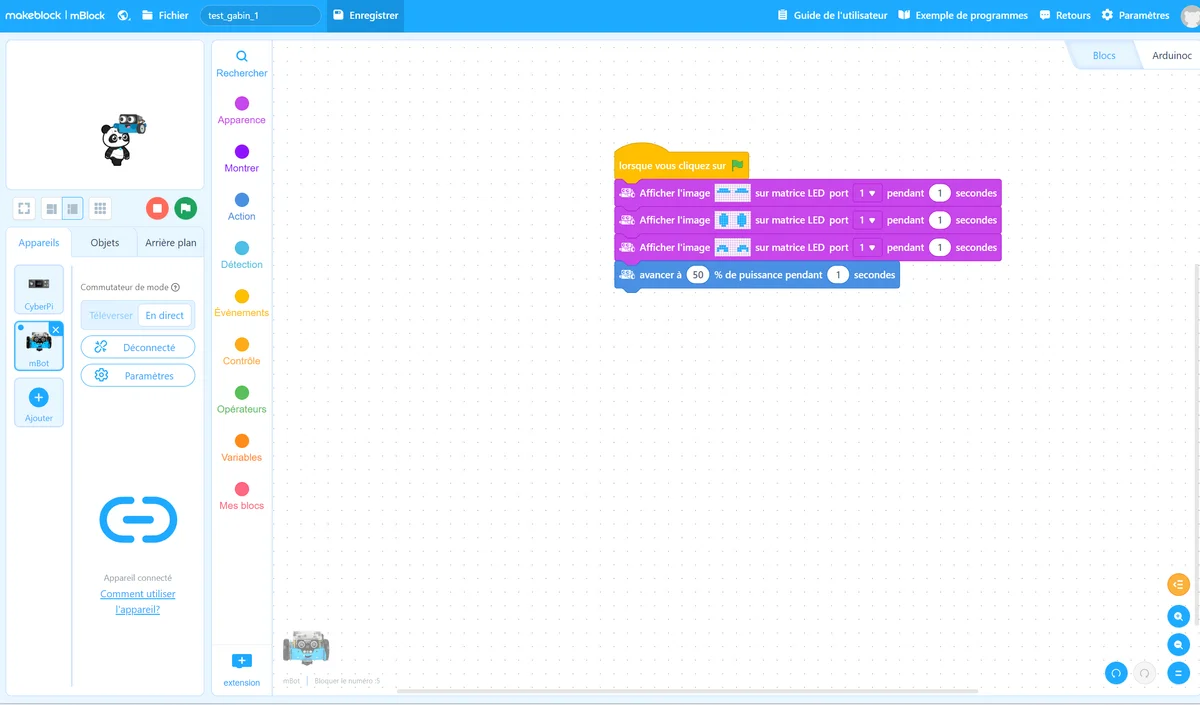
Task: Select the Contrôle block category
Action: [242, 351]
